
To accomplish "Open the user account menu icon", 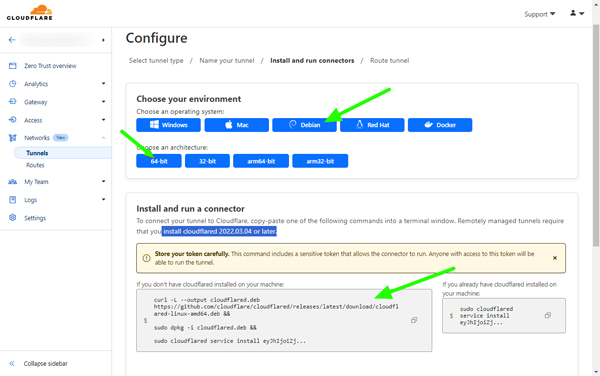I will pos(577,13).
